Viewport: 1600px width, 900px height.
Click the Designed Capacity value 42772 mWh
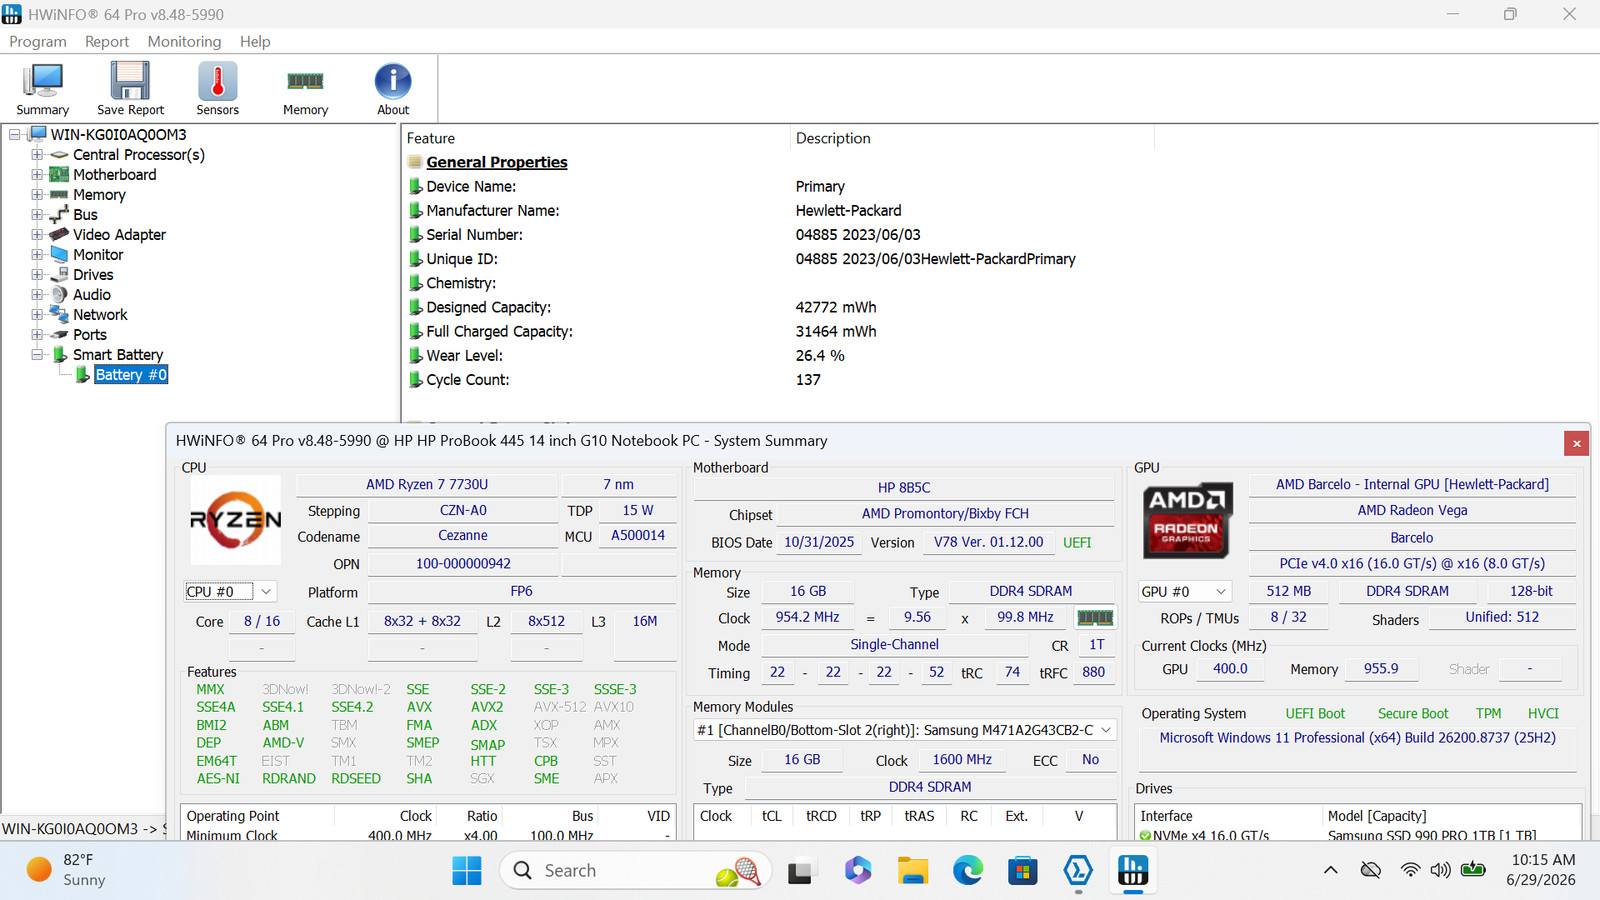coord(836,307)
